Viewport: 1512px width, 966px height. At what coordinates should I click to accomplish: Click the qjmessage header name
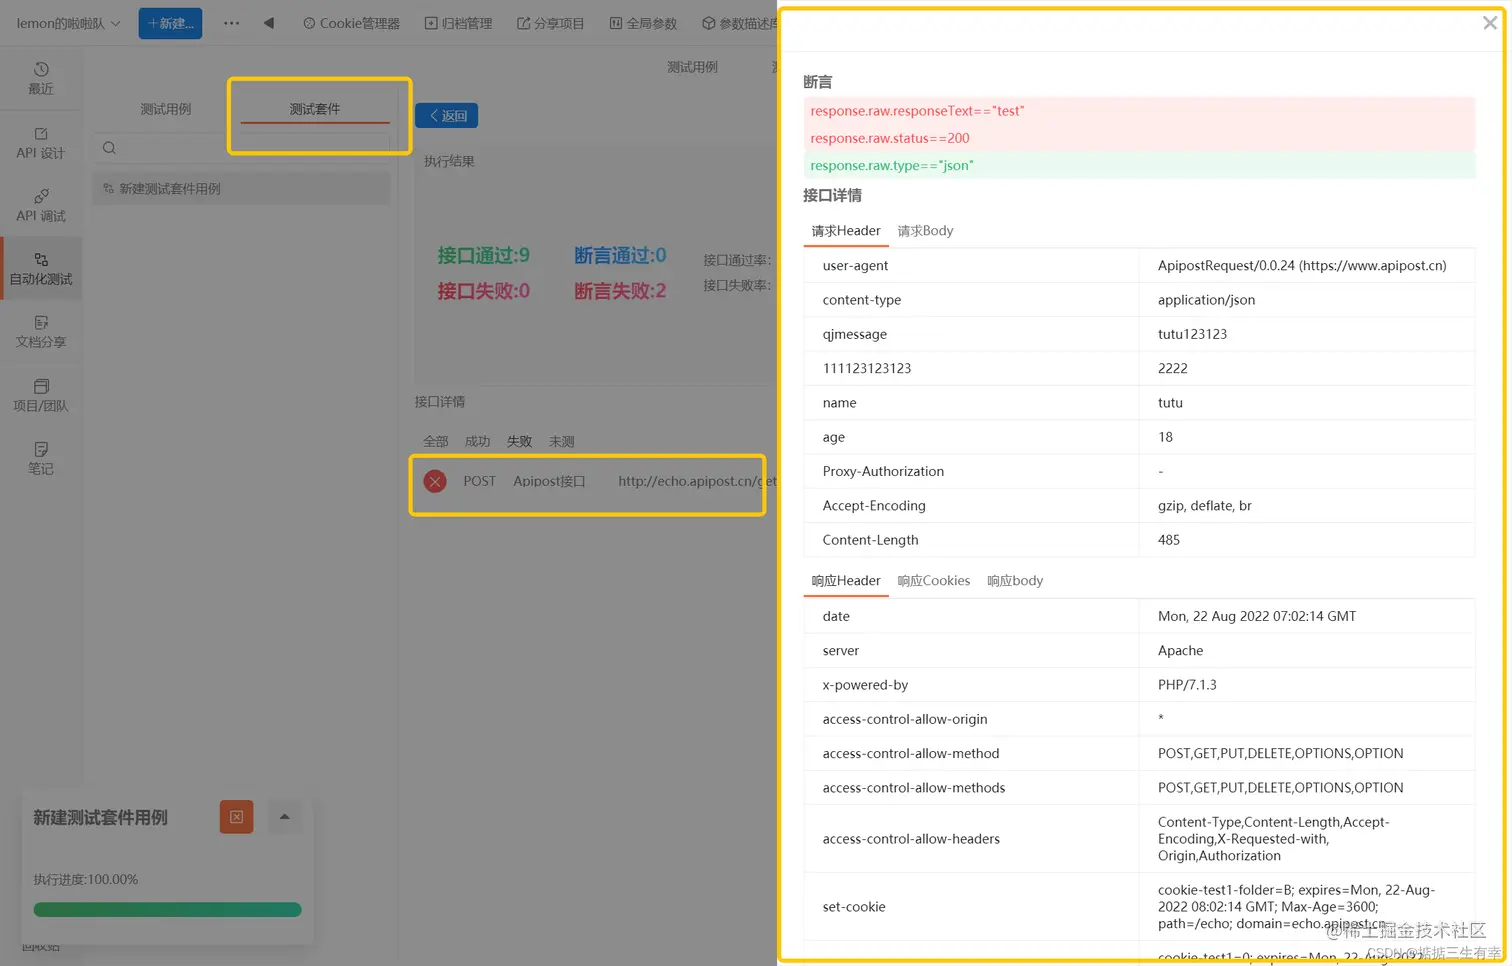pyautogui.click(x=855, y=334)
